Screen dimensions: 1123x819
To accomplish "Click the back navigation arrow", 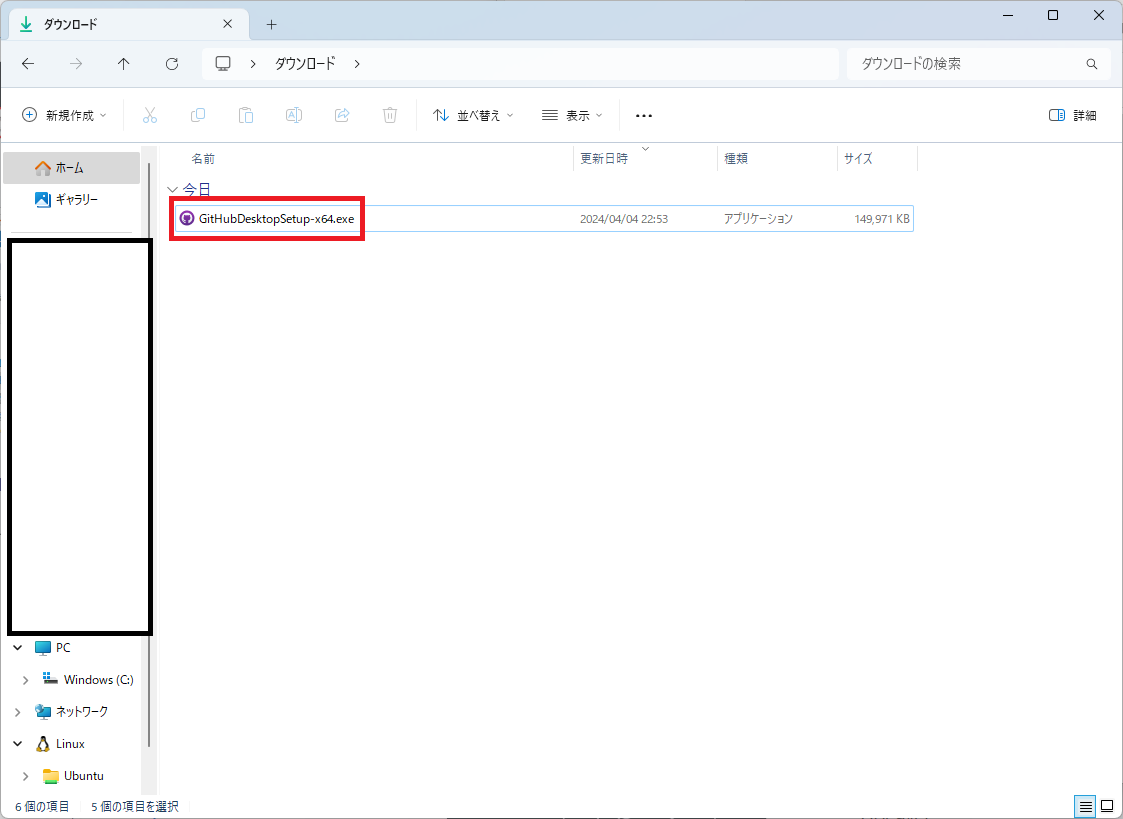I will click(x=28, y=63).
